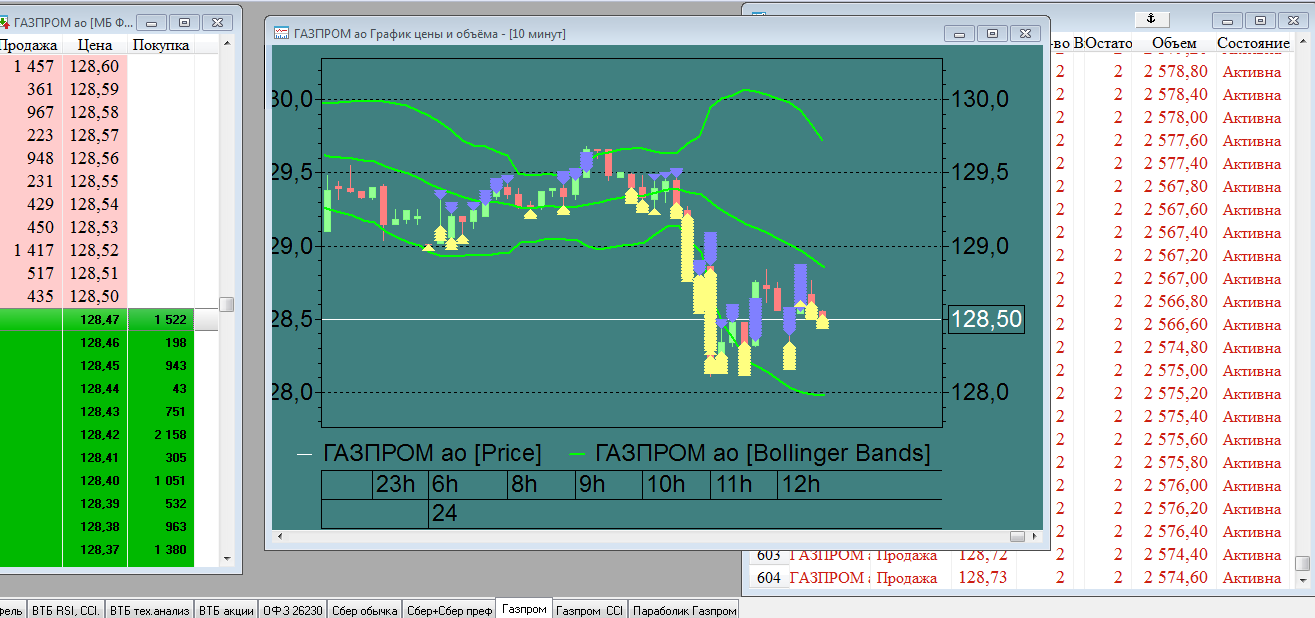The width and height of the screenshot is (1315, 618).
Task: Open the ВТБ тех.анализ tab
Action: [x=148, y=610]
